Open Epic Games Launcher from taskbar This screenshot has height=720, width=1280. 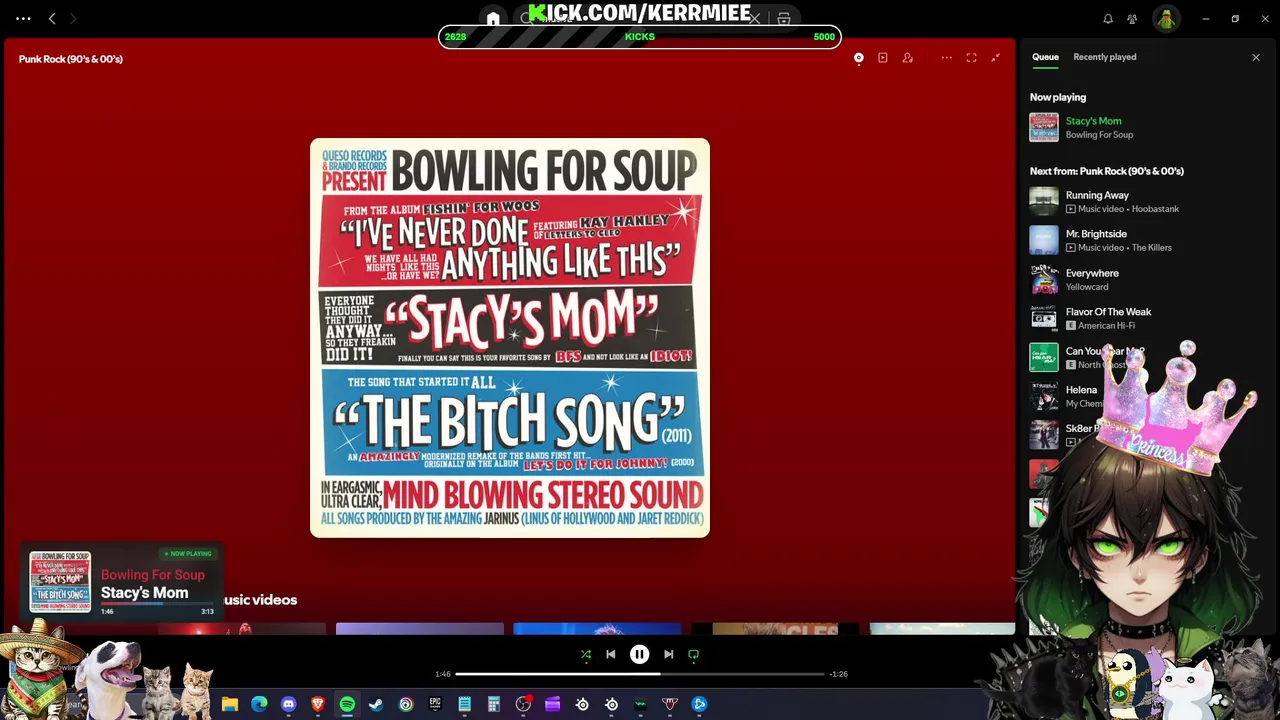pos(435,705)
